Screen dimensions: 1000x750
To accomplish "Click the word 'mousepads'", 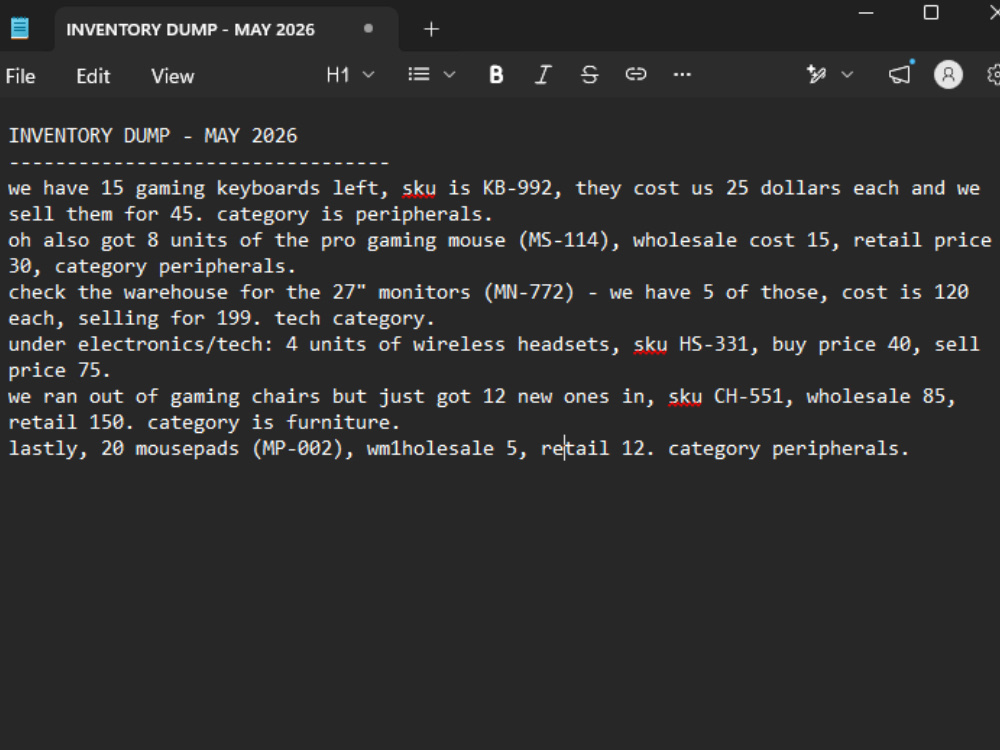I will (187, 449).
